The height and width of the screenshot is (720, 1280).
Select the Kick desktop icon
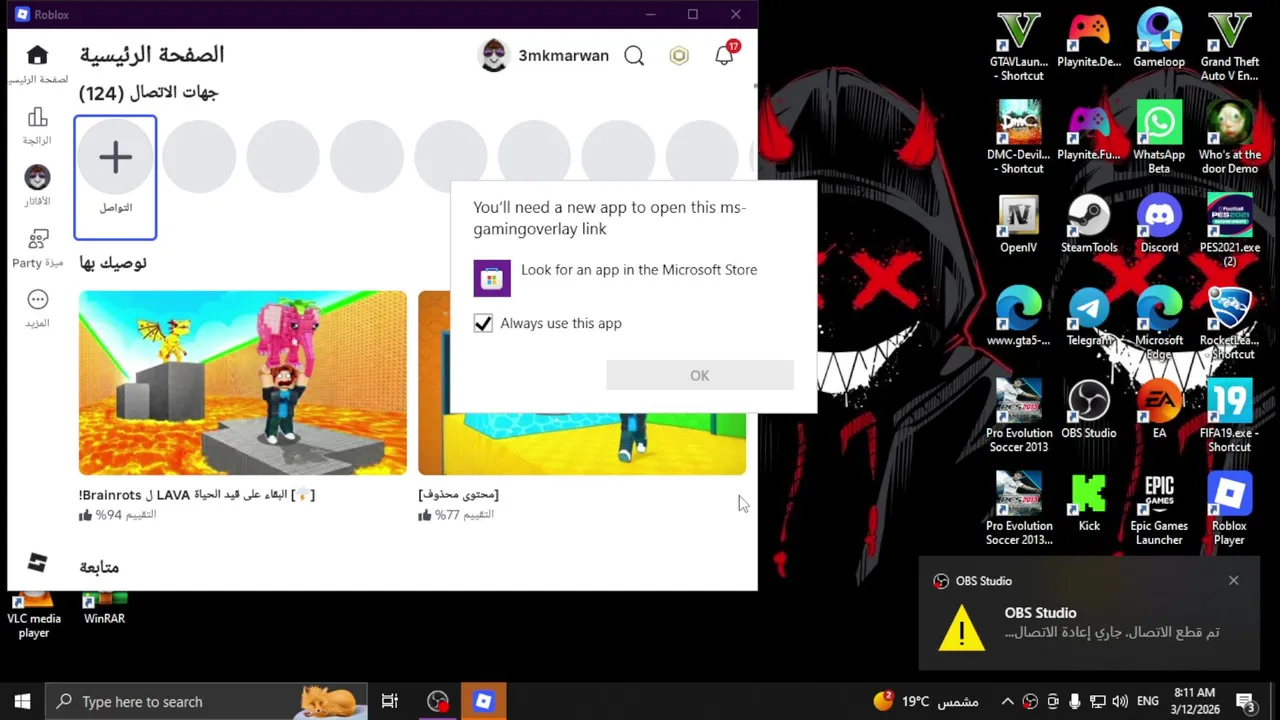coord(1089,504)
